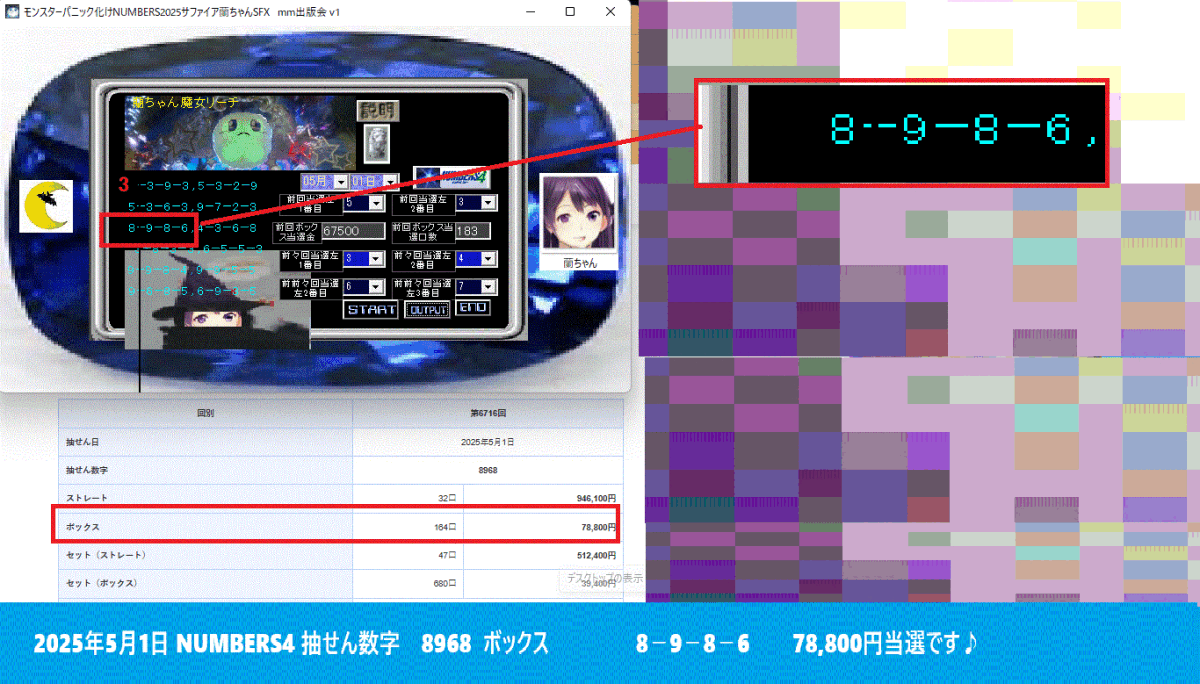Click the 164口 cell
This screenshot has height=684, width=1200.
tap(408, 526)
